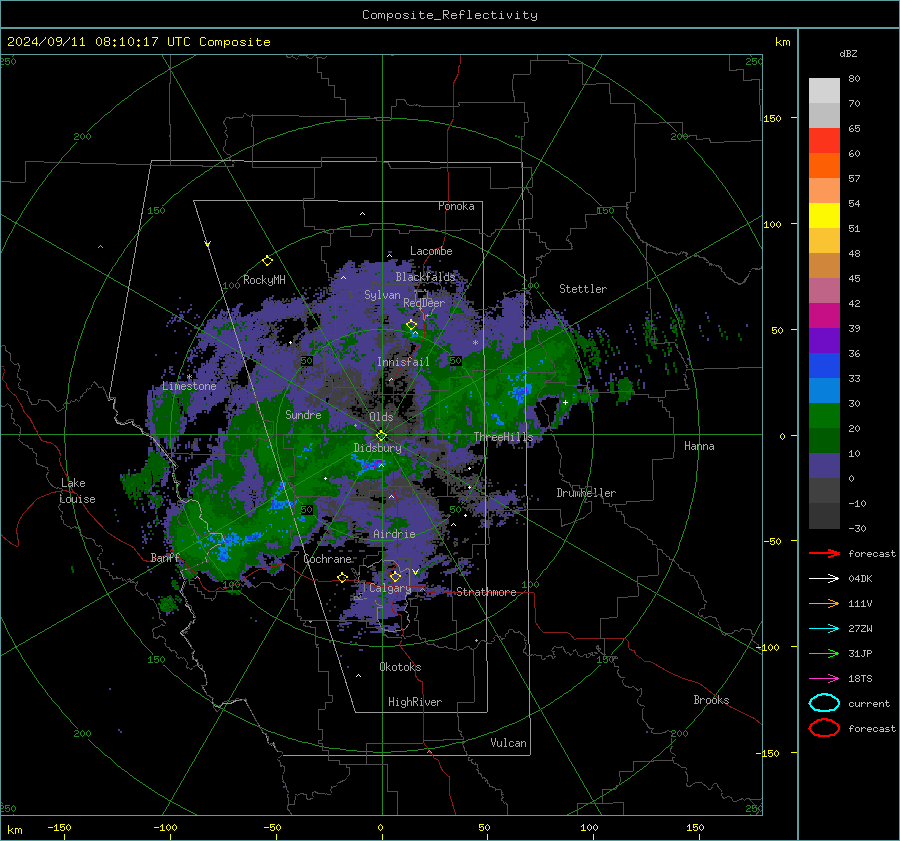The width and height of the screenshot is (900, 841).
Task: Click the Innisfail city label
Action: tap(403, 362)
